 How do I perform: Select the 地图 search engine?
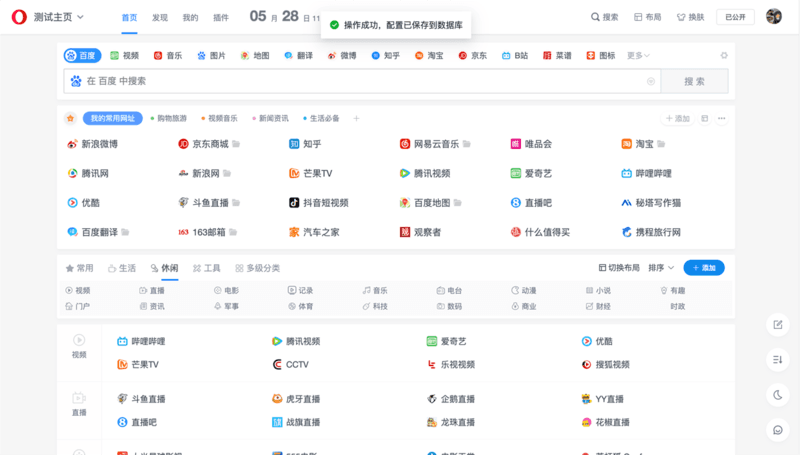click(255, 56)
